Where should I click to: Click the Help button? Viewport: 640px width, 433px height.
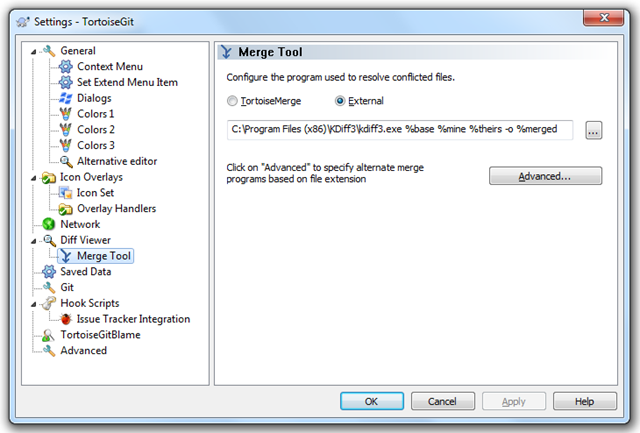click(585, 402)
